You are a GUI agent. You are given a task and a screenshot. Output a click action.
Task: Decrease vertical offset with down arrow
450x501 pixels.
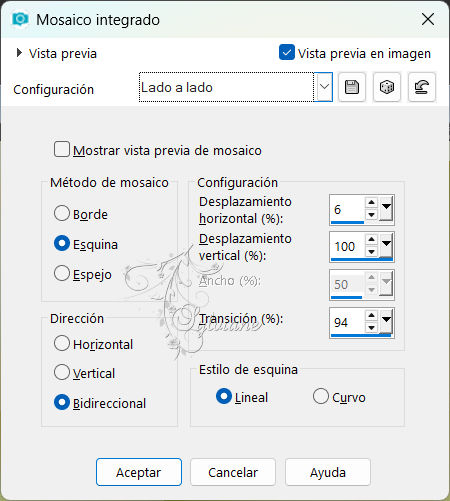point(371,252)
